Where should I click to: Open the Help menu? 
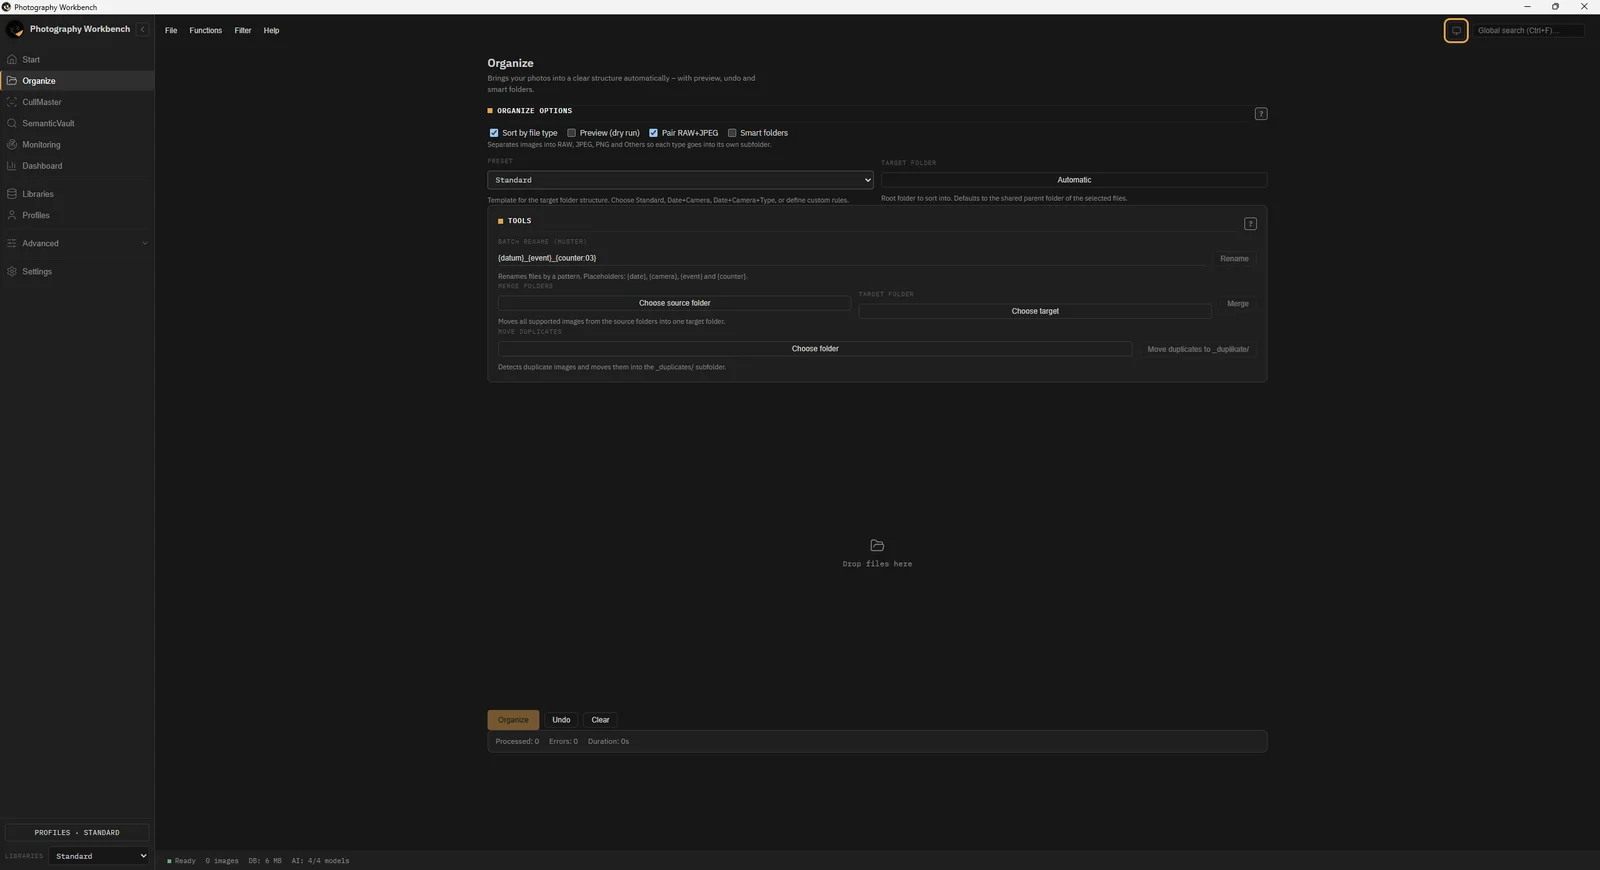pos(271,30)
